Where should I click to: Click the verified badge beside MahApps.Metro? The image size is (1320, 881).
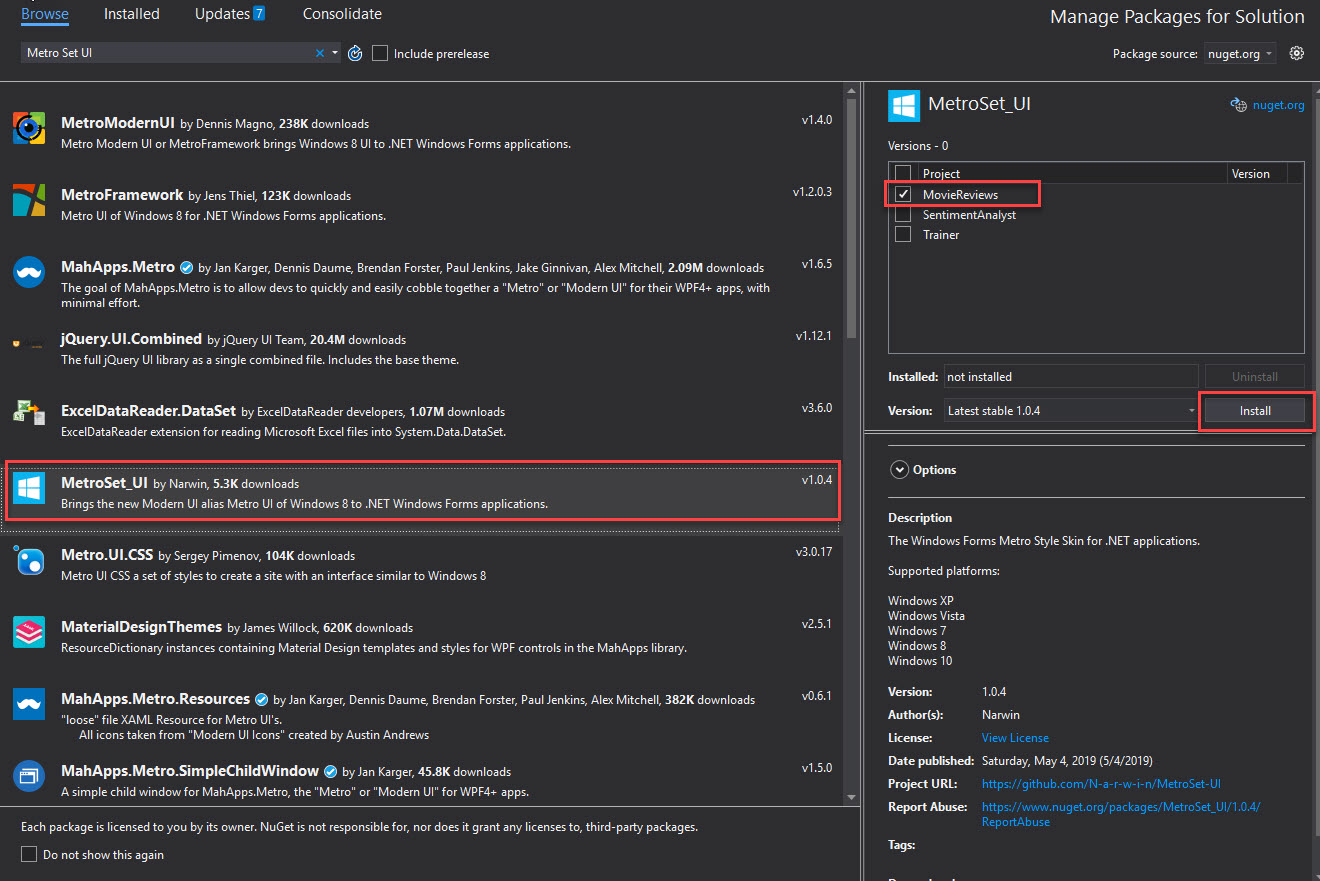click(x=185, y=268)
